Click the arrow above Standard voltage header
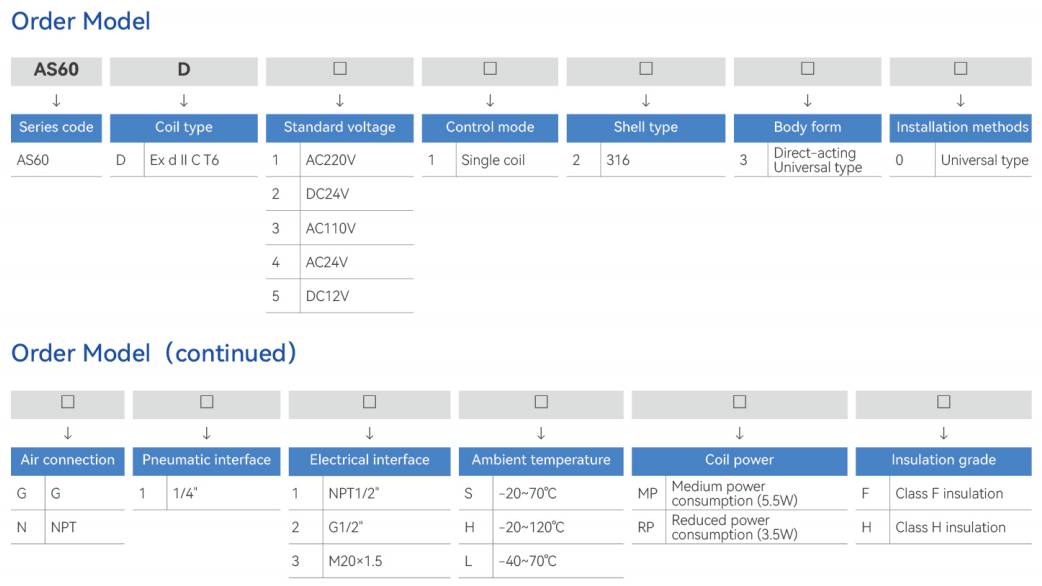1042x586 pixels. pyautogui.click(x=340, y=100)
